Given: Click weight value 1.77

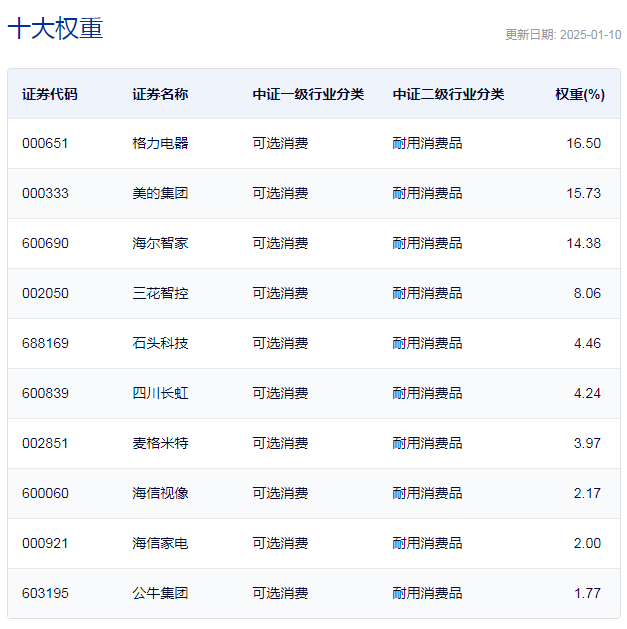Looking at the screenshot, I should (587, 593).
